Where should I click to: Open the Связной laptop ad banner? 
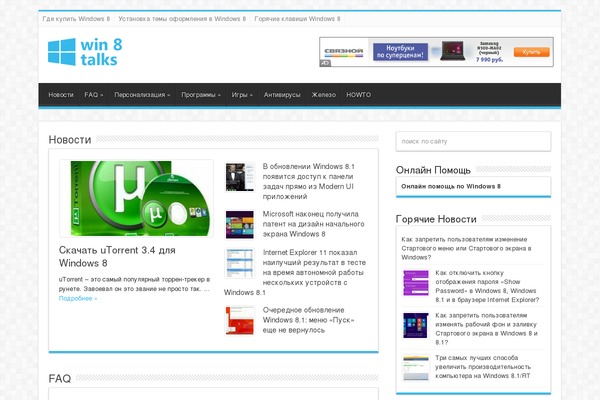(437, 52)
